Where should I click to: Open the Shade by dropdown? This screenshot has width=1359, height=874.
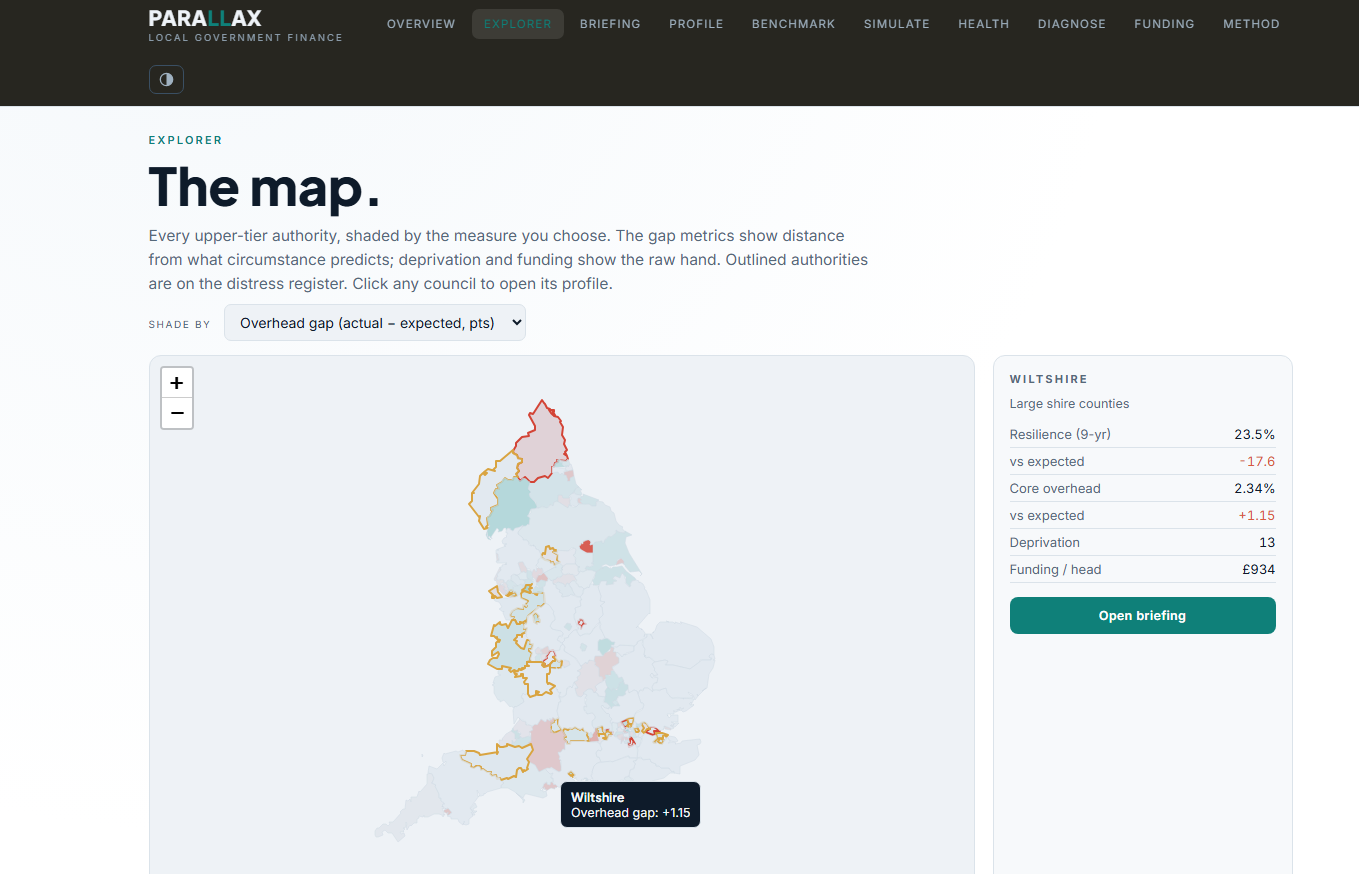[375, 323]
